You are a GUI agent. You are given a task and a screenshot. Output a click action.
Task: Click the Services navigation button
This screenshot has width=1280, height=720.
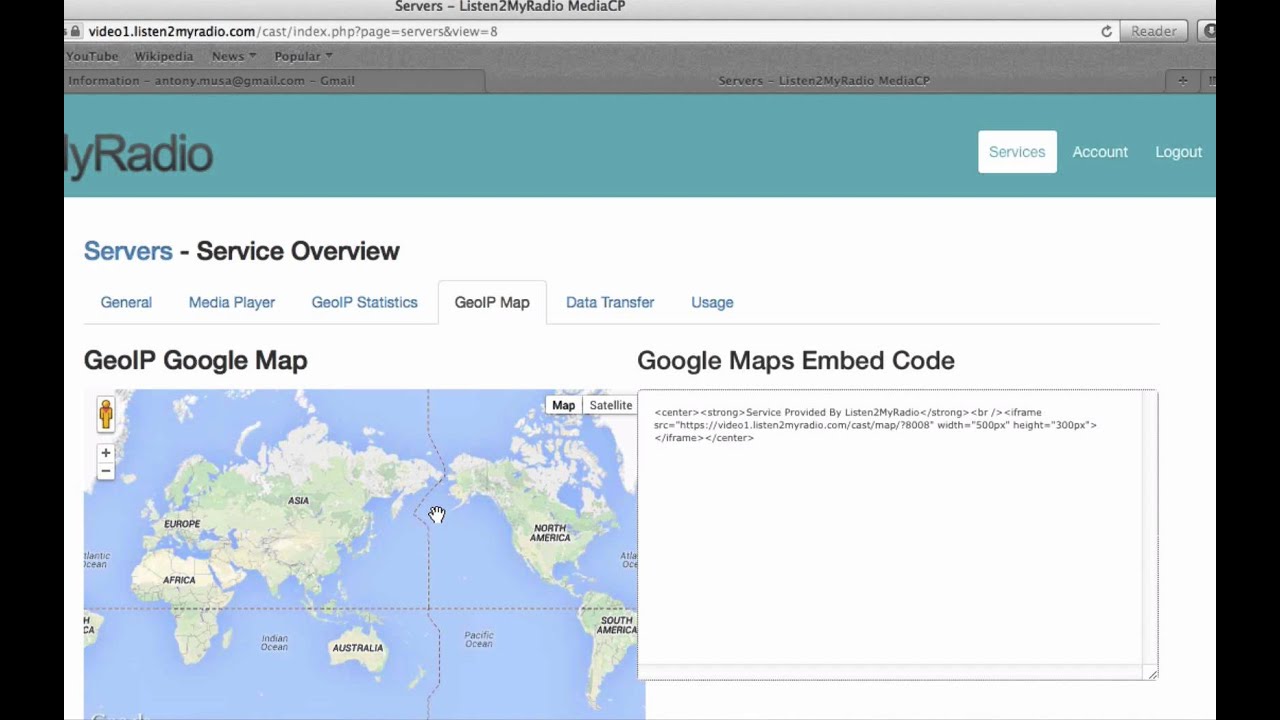coord(1017,152)
